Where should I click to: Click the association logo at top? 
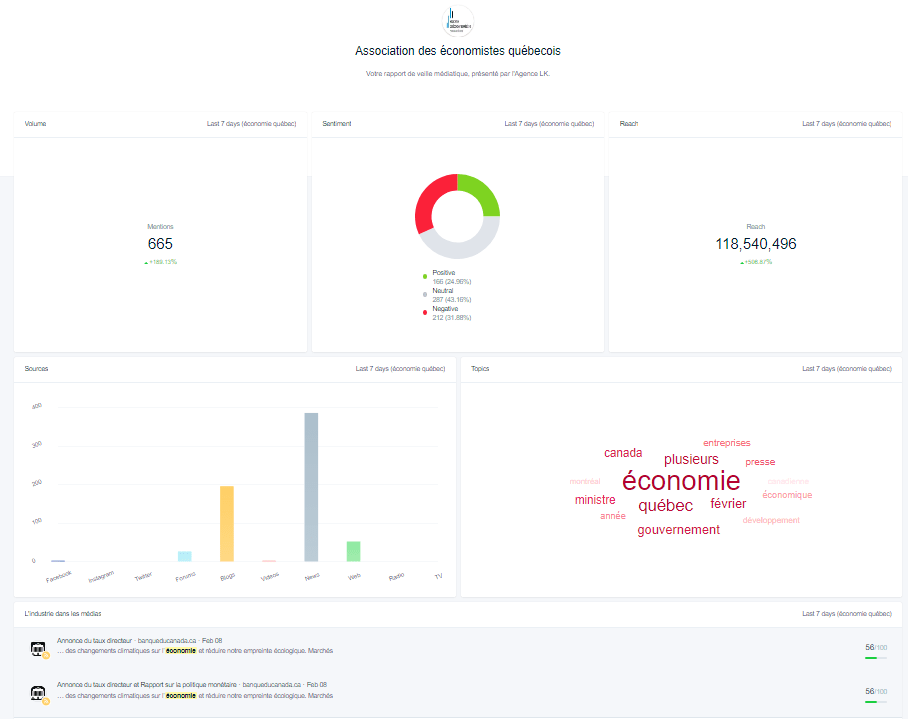(x=457, y=21)
